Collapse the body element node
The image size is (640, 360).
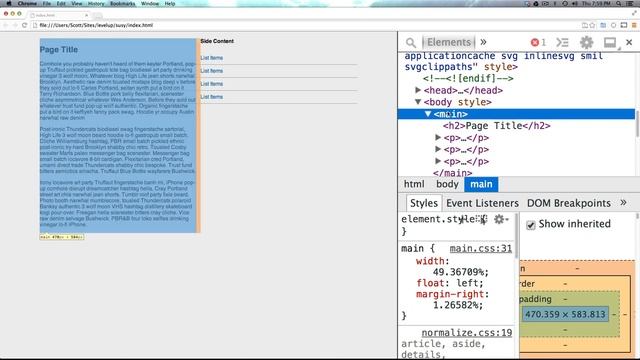(x=418, y=102)
